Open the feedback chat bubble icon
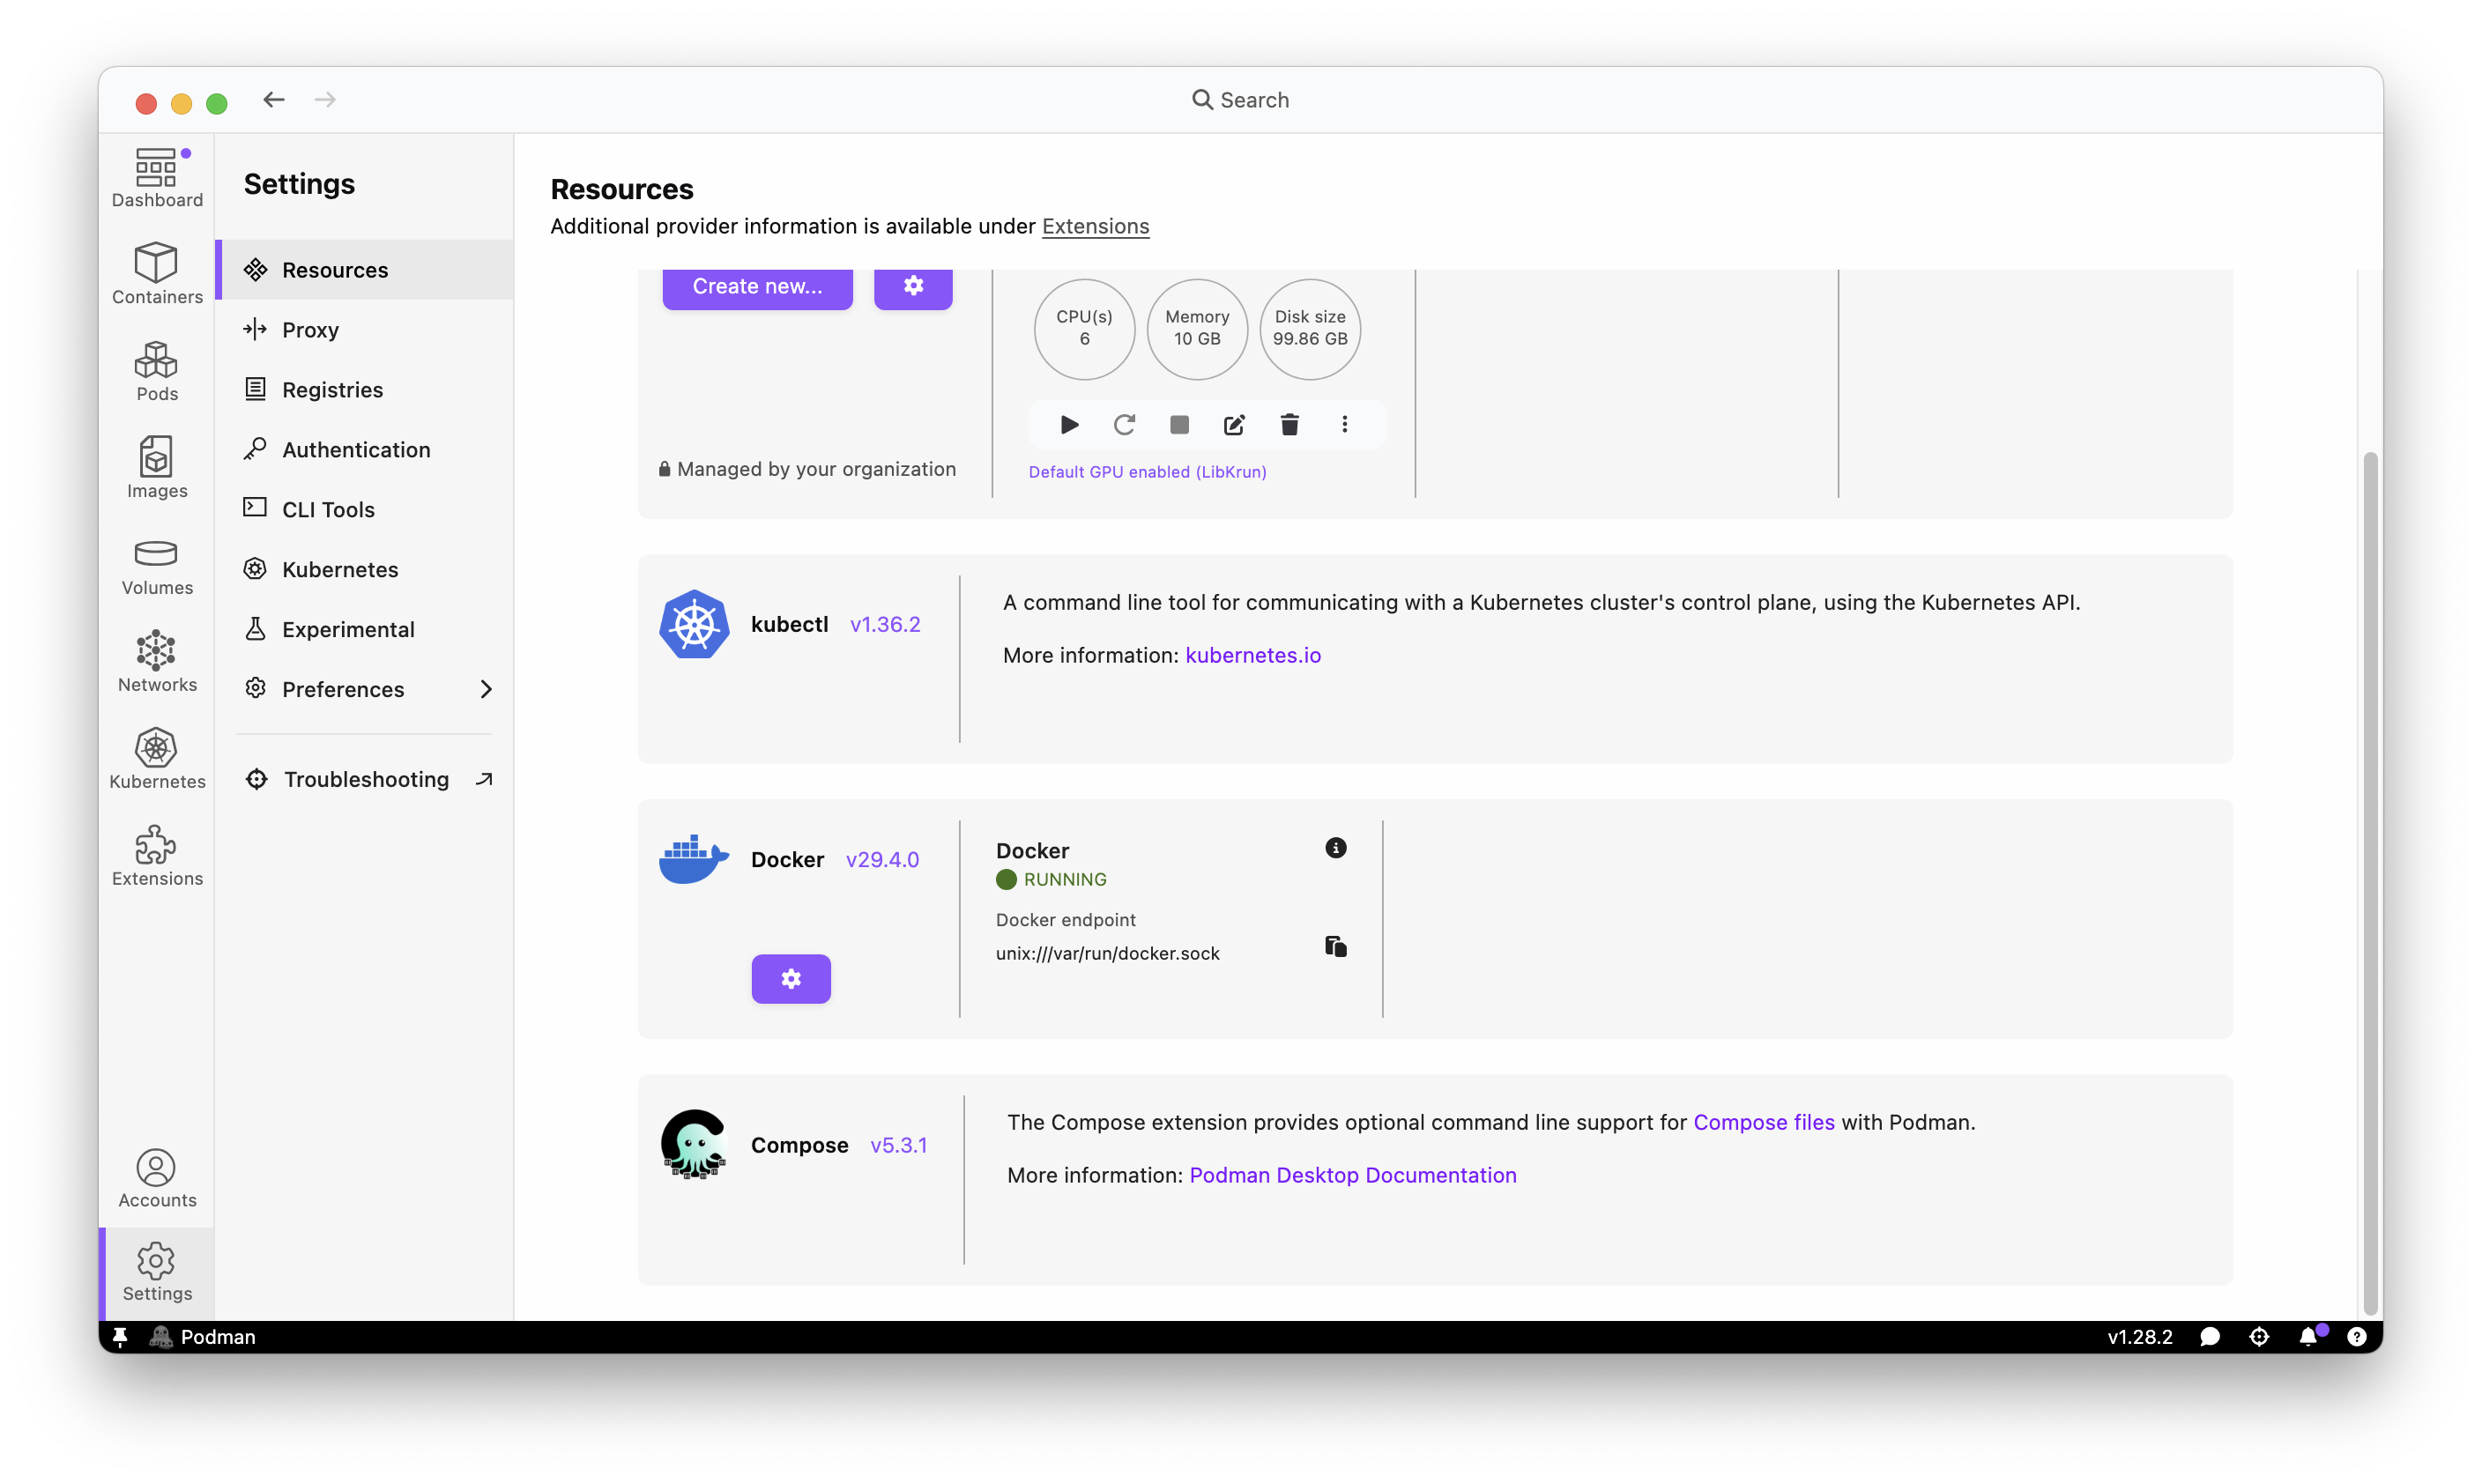This screenshot has height=1484, width=2482. point(2210,1337)
